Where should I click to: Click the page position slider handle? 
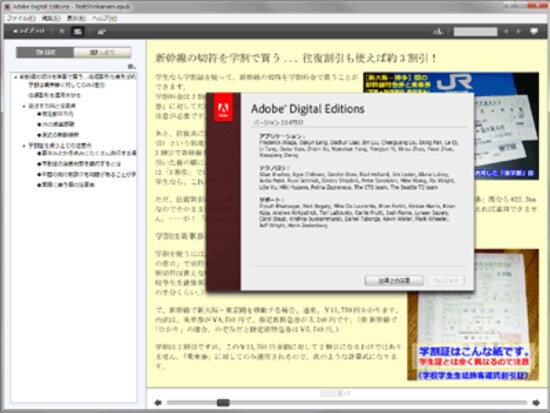(223, 402)
